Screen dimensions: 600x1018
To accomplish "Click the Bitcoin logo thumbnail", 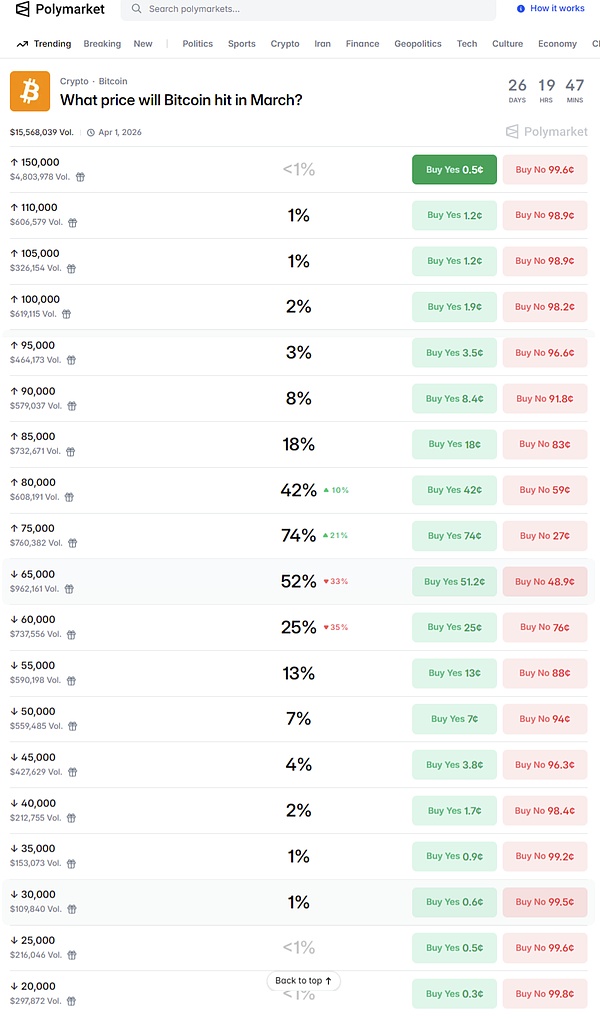I will (x=29, y=91).
